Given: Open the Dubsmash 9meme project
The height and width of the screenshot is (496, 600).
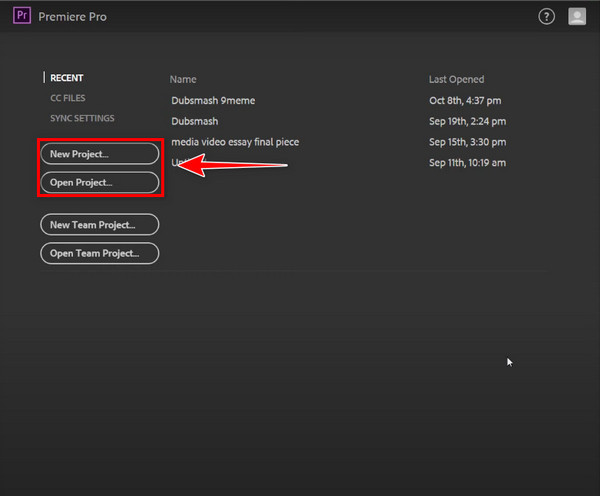Looking at the screenshot, I should (x=213, y=101).
